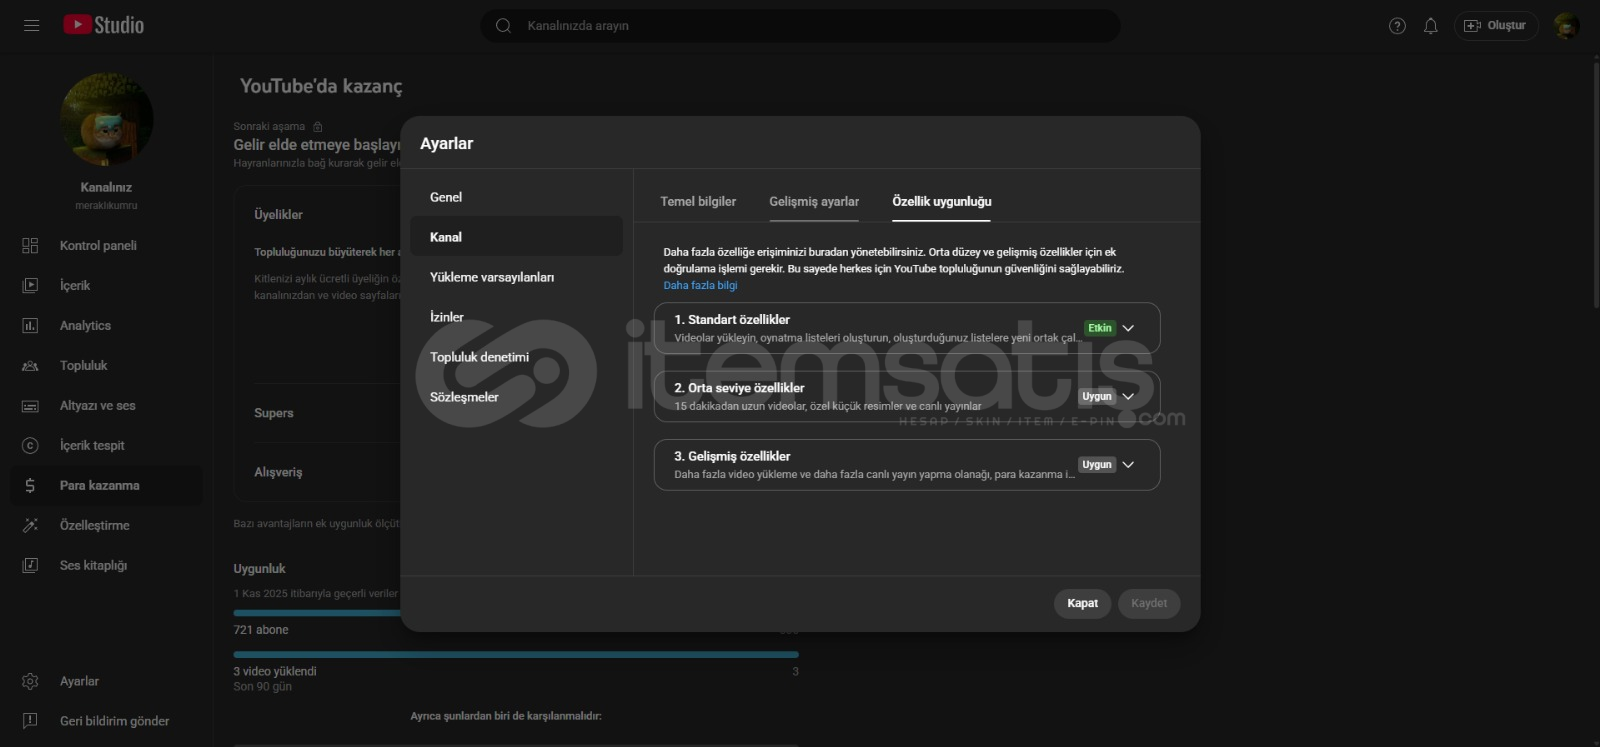This screenshot has height=747, width=1600.
Task: Click the İçerik tespit copyright icon
Action: click(x=30, y=445)
